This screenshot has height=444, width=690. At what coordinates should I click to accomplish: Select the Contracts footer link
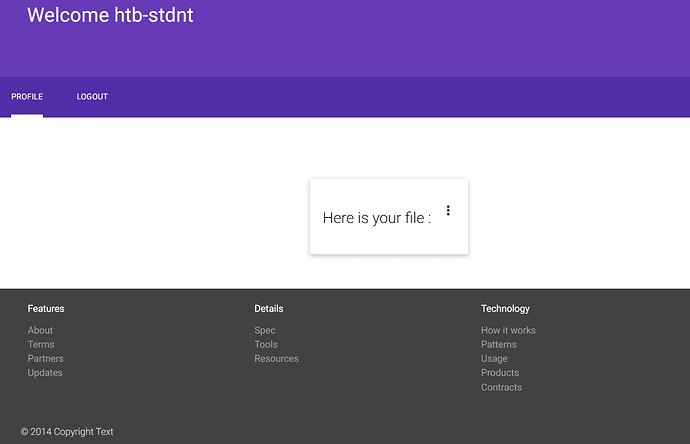click(x=501, y=387)
